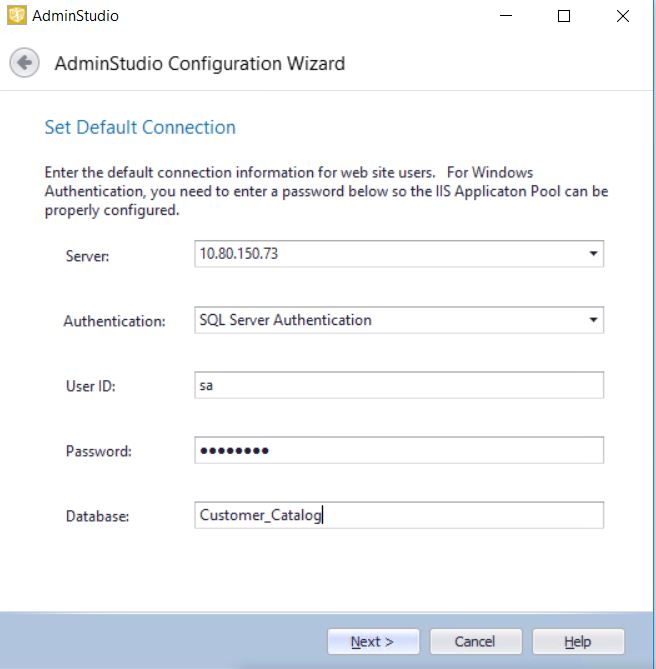Viewport: 656px width, 669px height.
Task: Click the Database: label
Action: click(97, 516)
